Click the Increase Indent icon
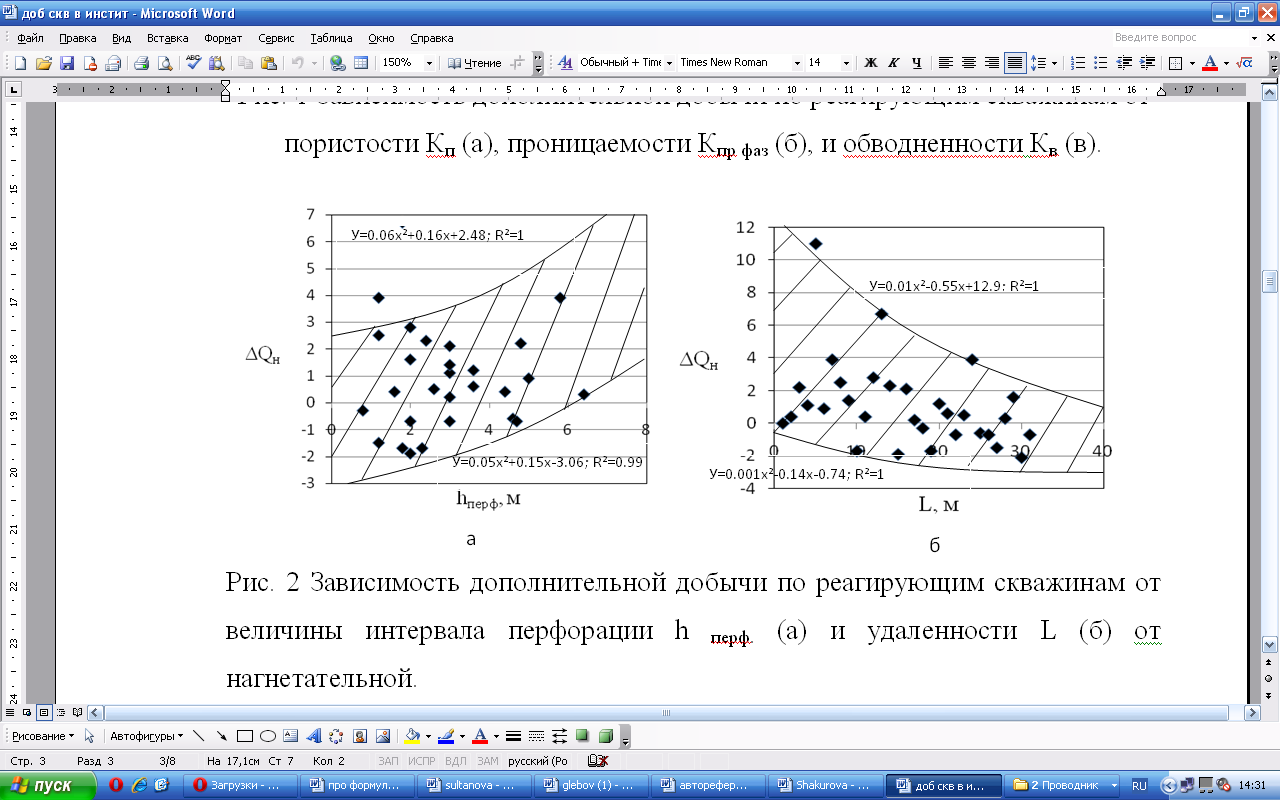The width and height of the screenshot is (1280, 800). 1146,63
